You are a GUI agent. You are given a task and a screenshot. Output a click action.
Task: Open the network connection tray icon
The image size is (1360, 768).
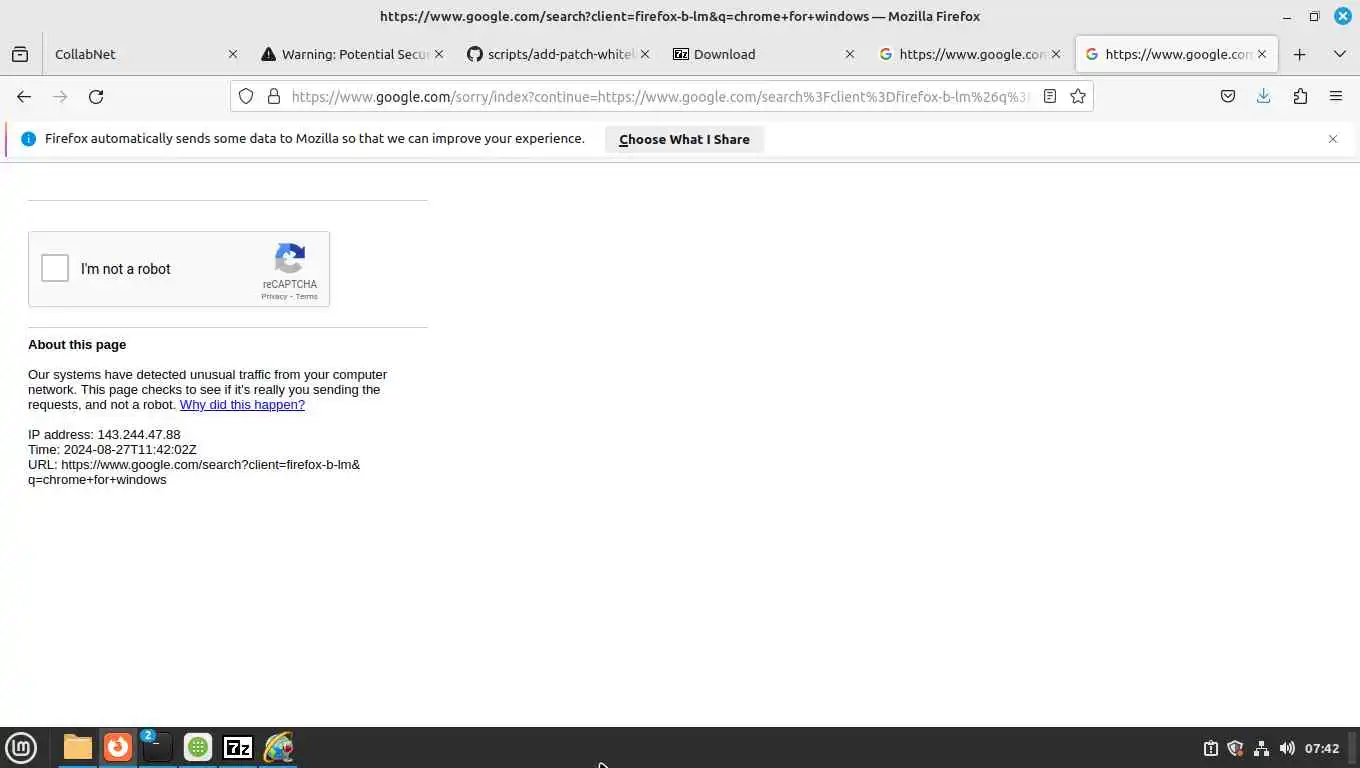point(1261,748)
